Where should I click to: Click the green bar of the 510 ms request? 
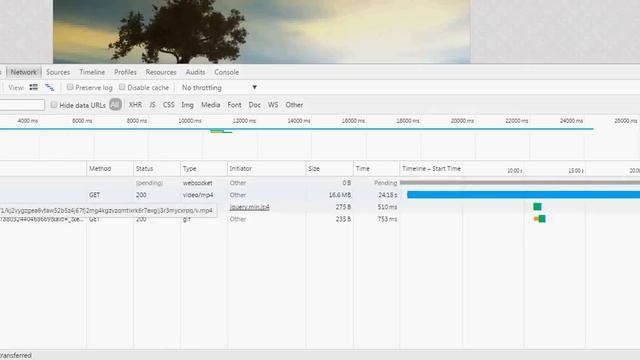537,207
